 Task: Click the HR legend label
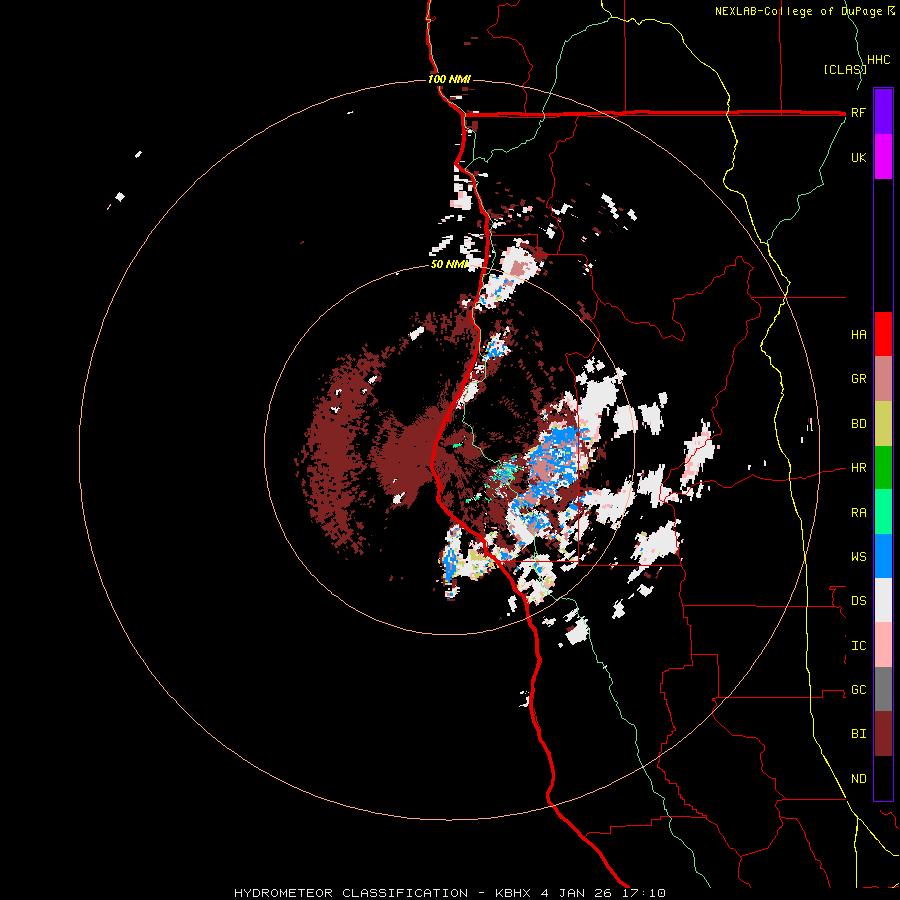click(x=858, y=468)
